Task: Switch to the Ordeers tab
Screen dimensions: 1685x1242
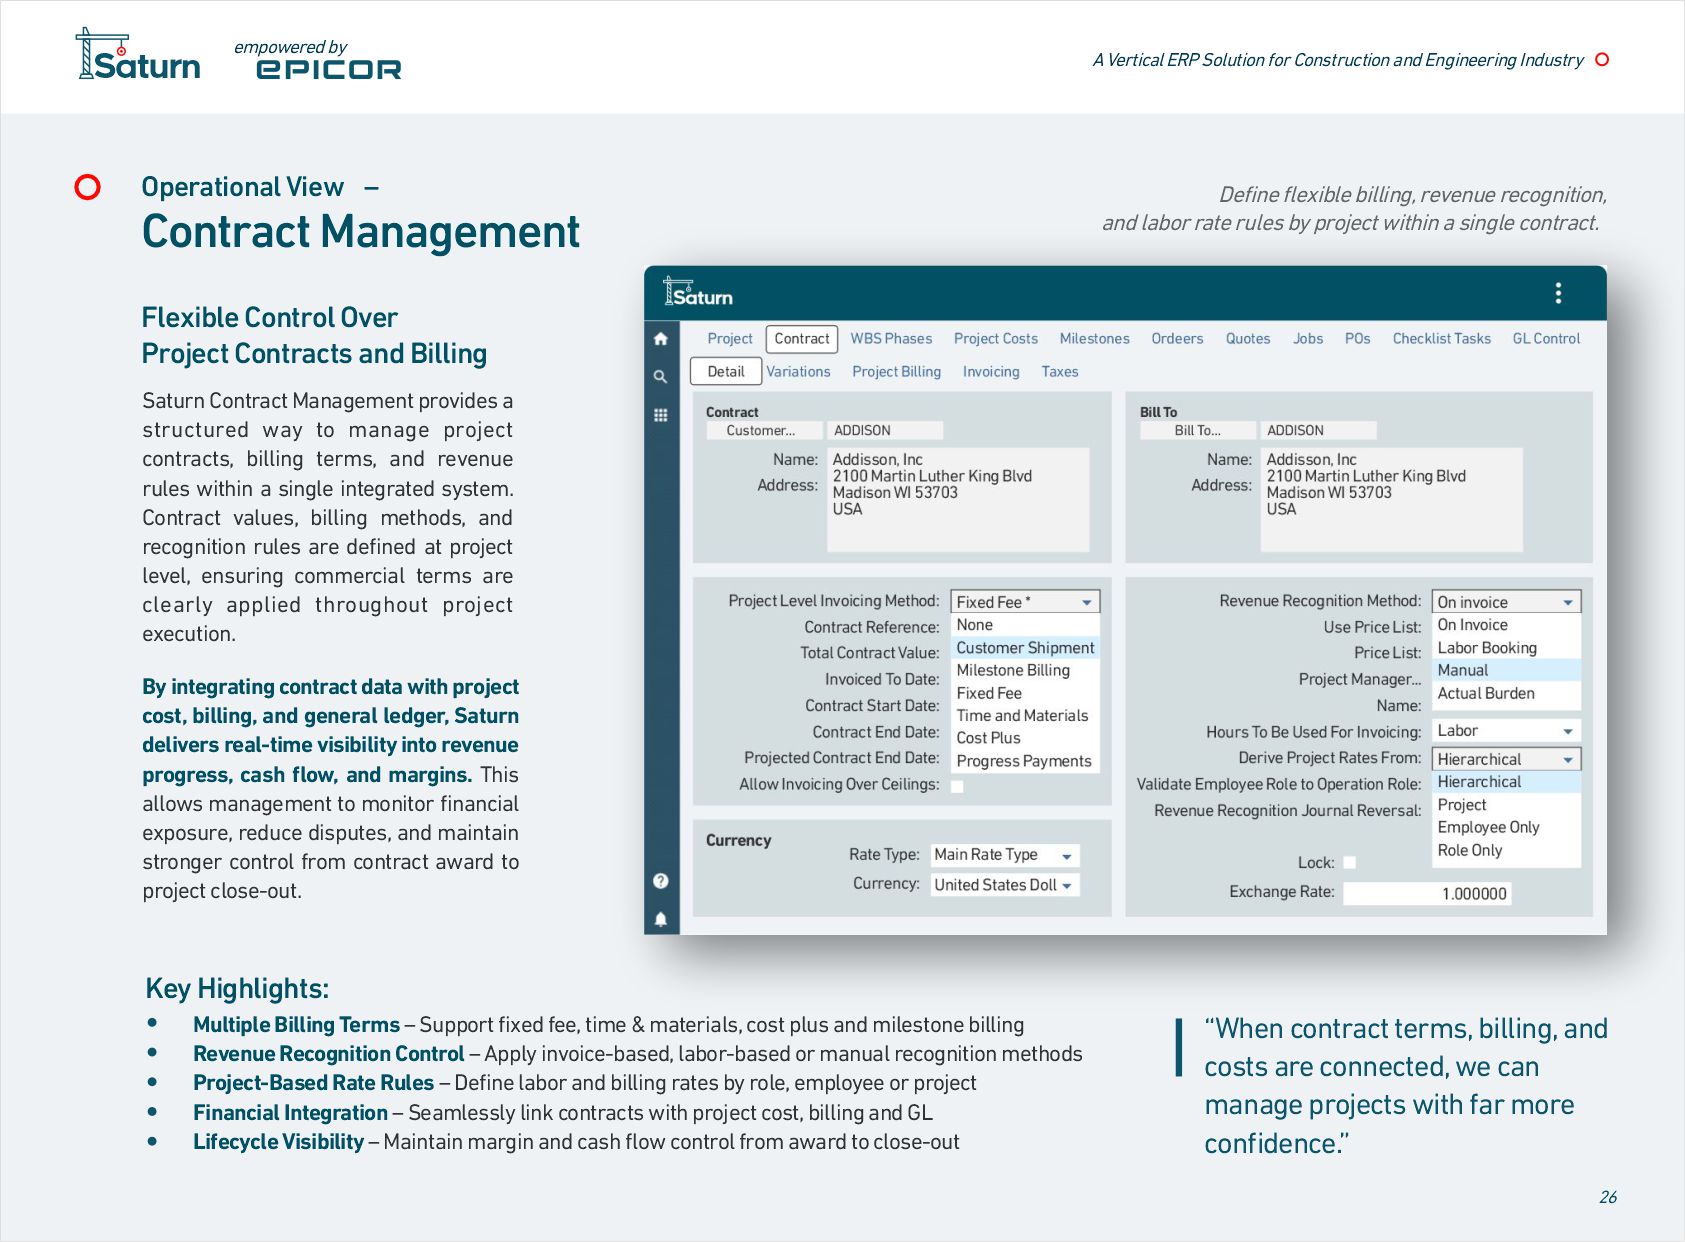Action: tap(1177, 339)
